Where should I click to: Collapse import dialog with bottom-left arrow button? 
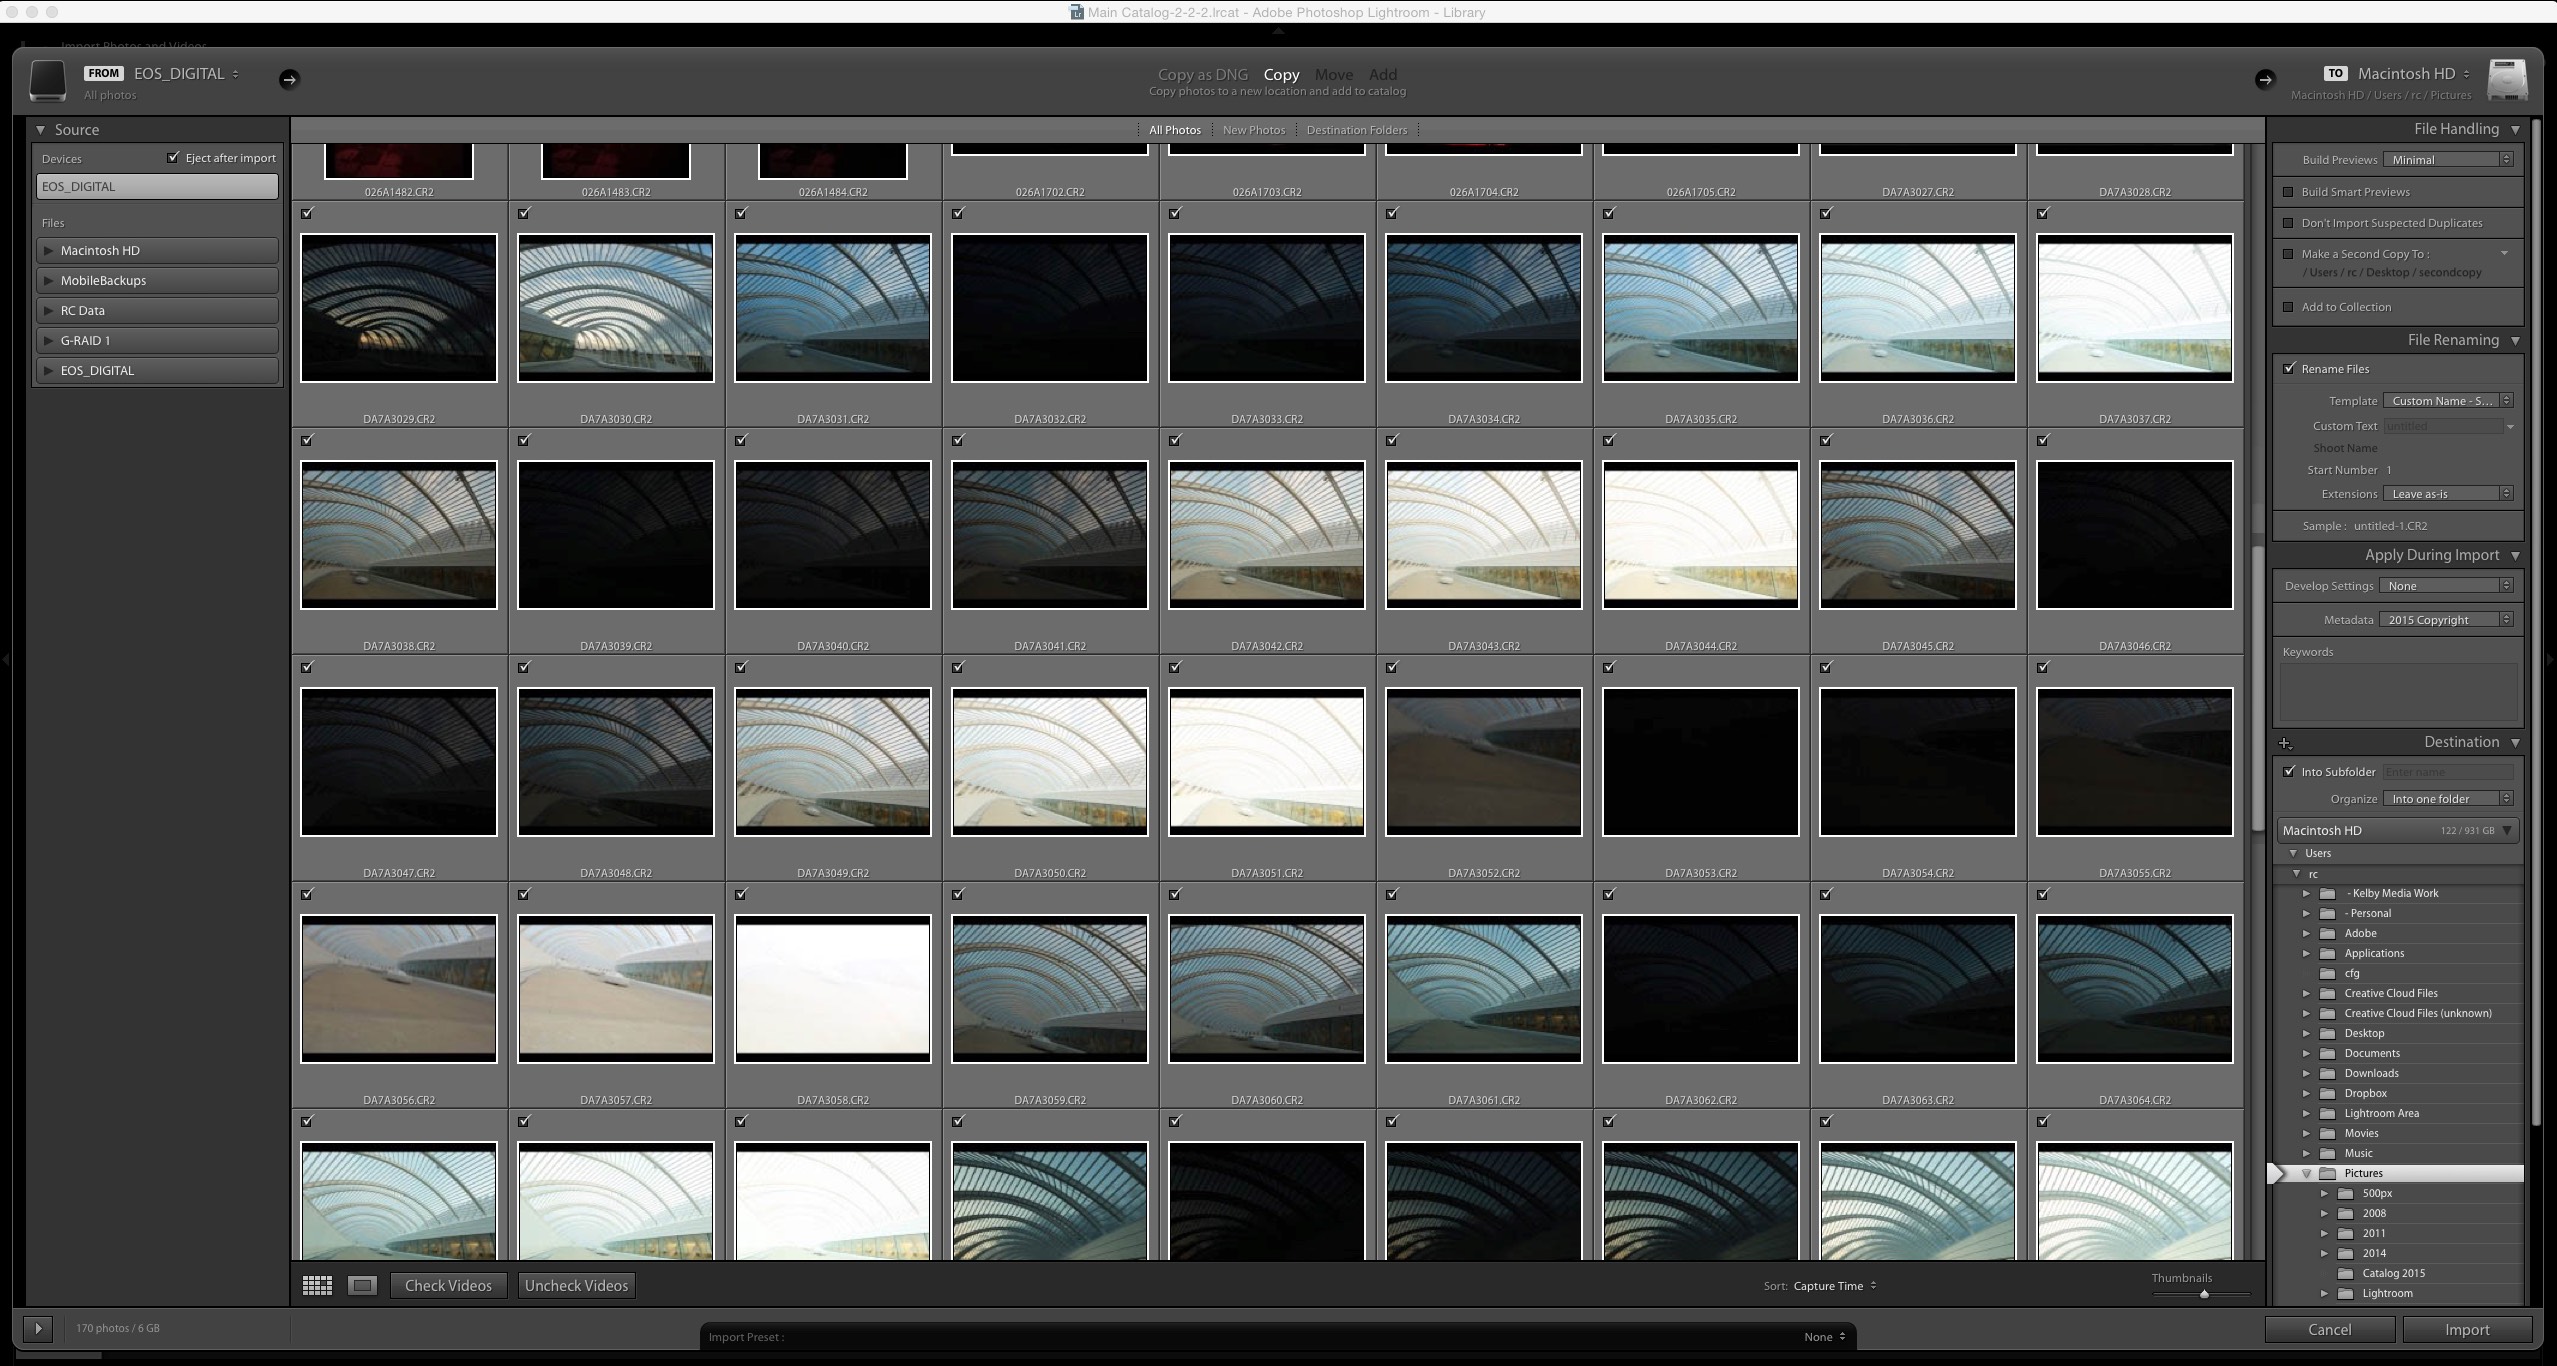pyautogui.click(x=38, y=1329)
